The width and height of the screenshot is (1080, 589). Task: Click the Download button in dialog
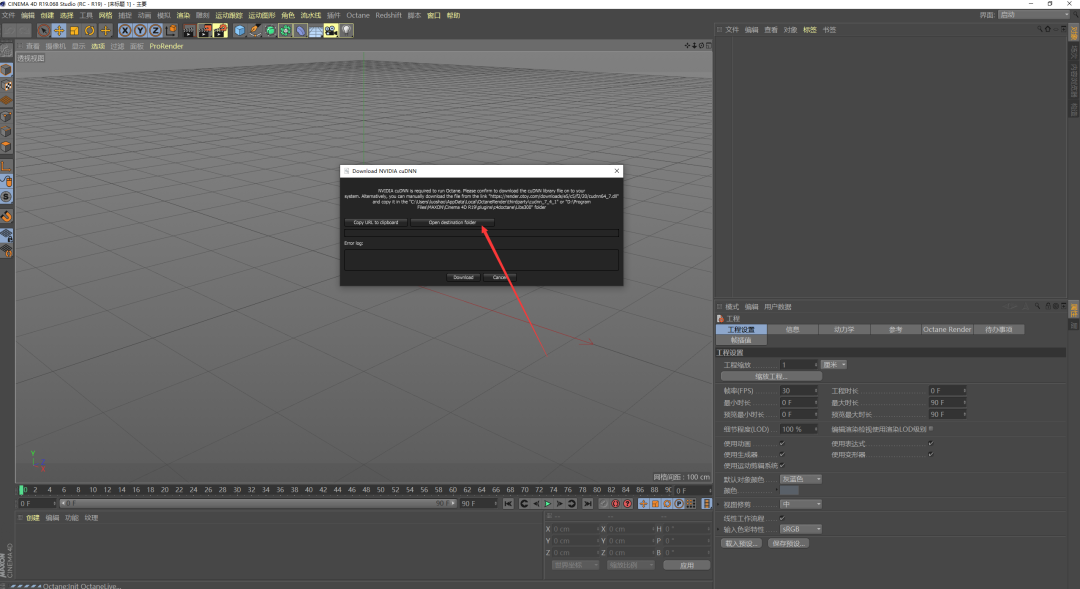[463, 277]
